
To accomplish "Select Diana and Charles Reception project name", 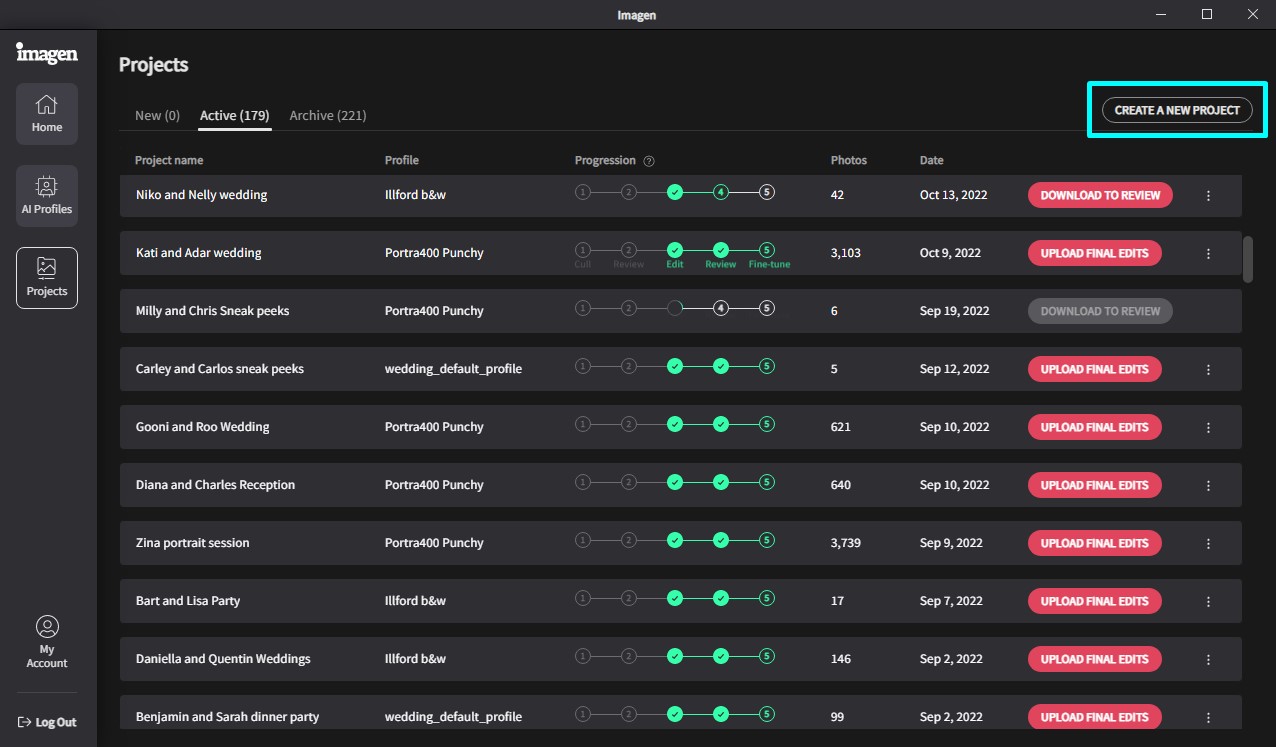I will 216,485.
